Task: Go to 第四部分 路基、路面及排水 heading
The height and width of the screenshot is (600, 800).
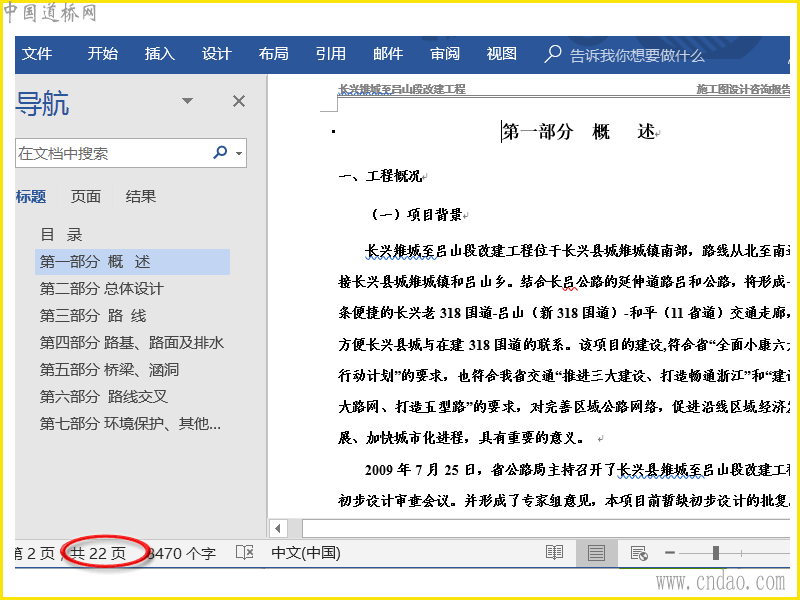Action: point(132,343)
